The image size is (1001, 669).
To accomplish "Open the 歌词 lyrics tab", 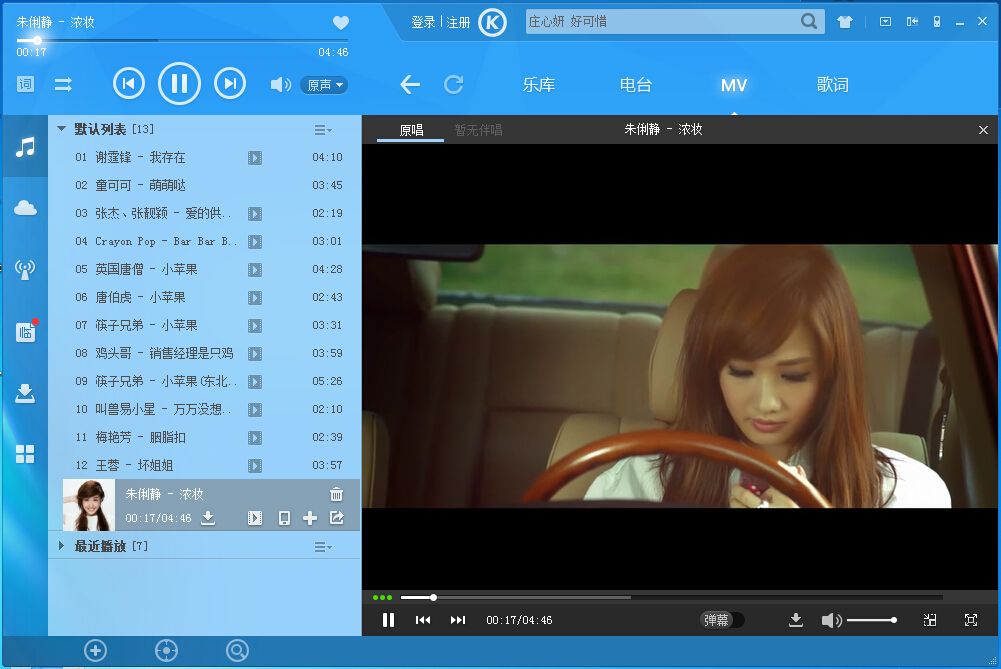I will (x=832, y=85).
